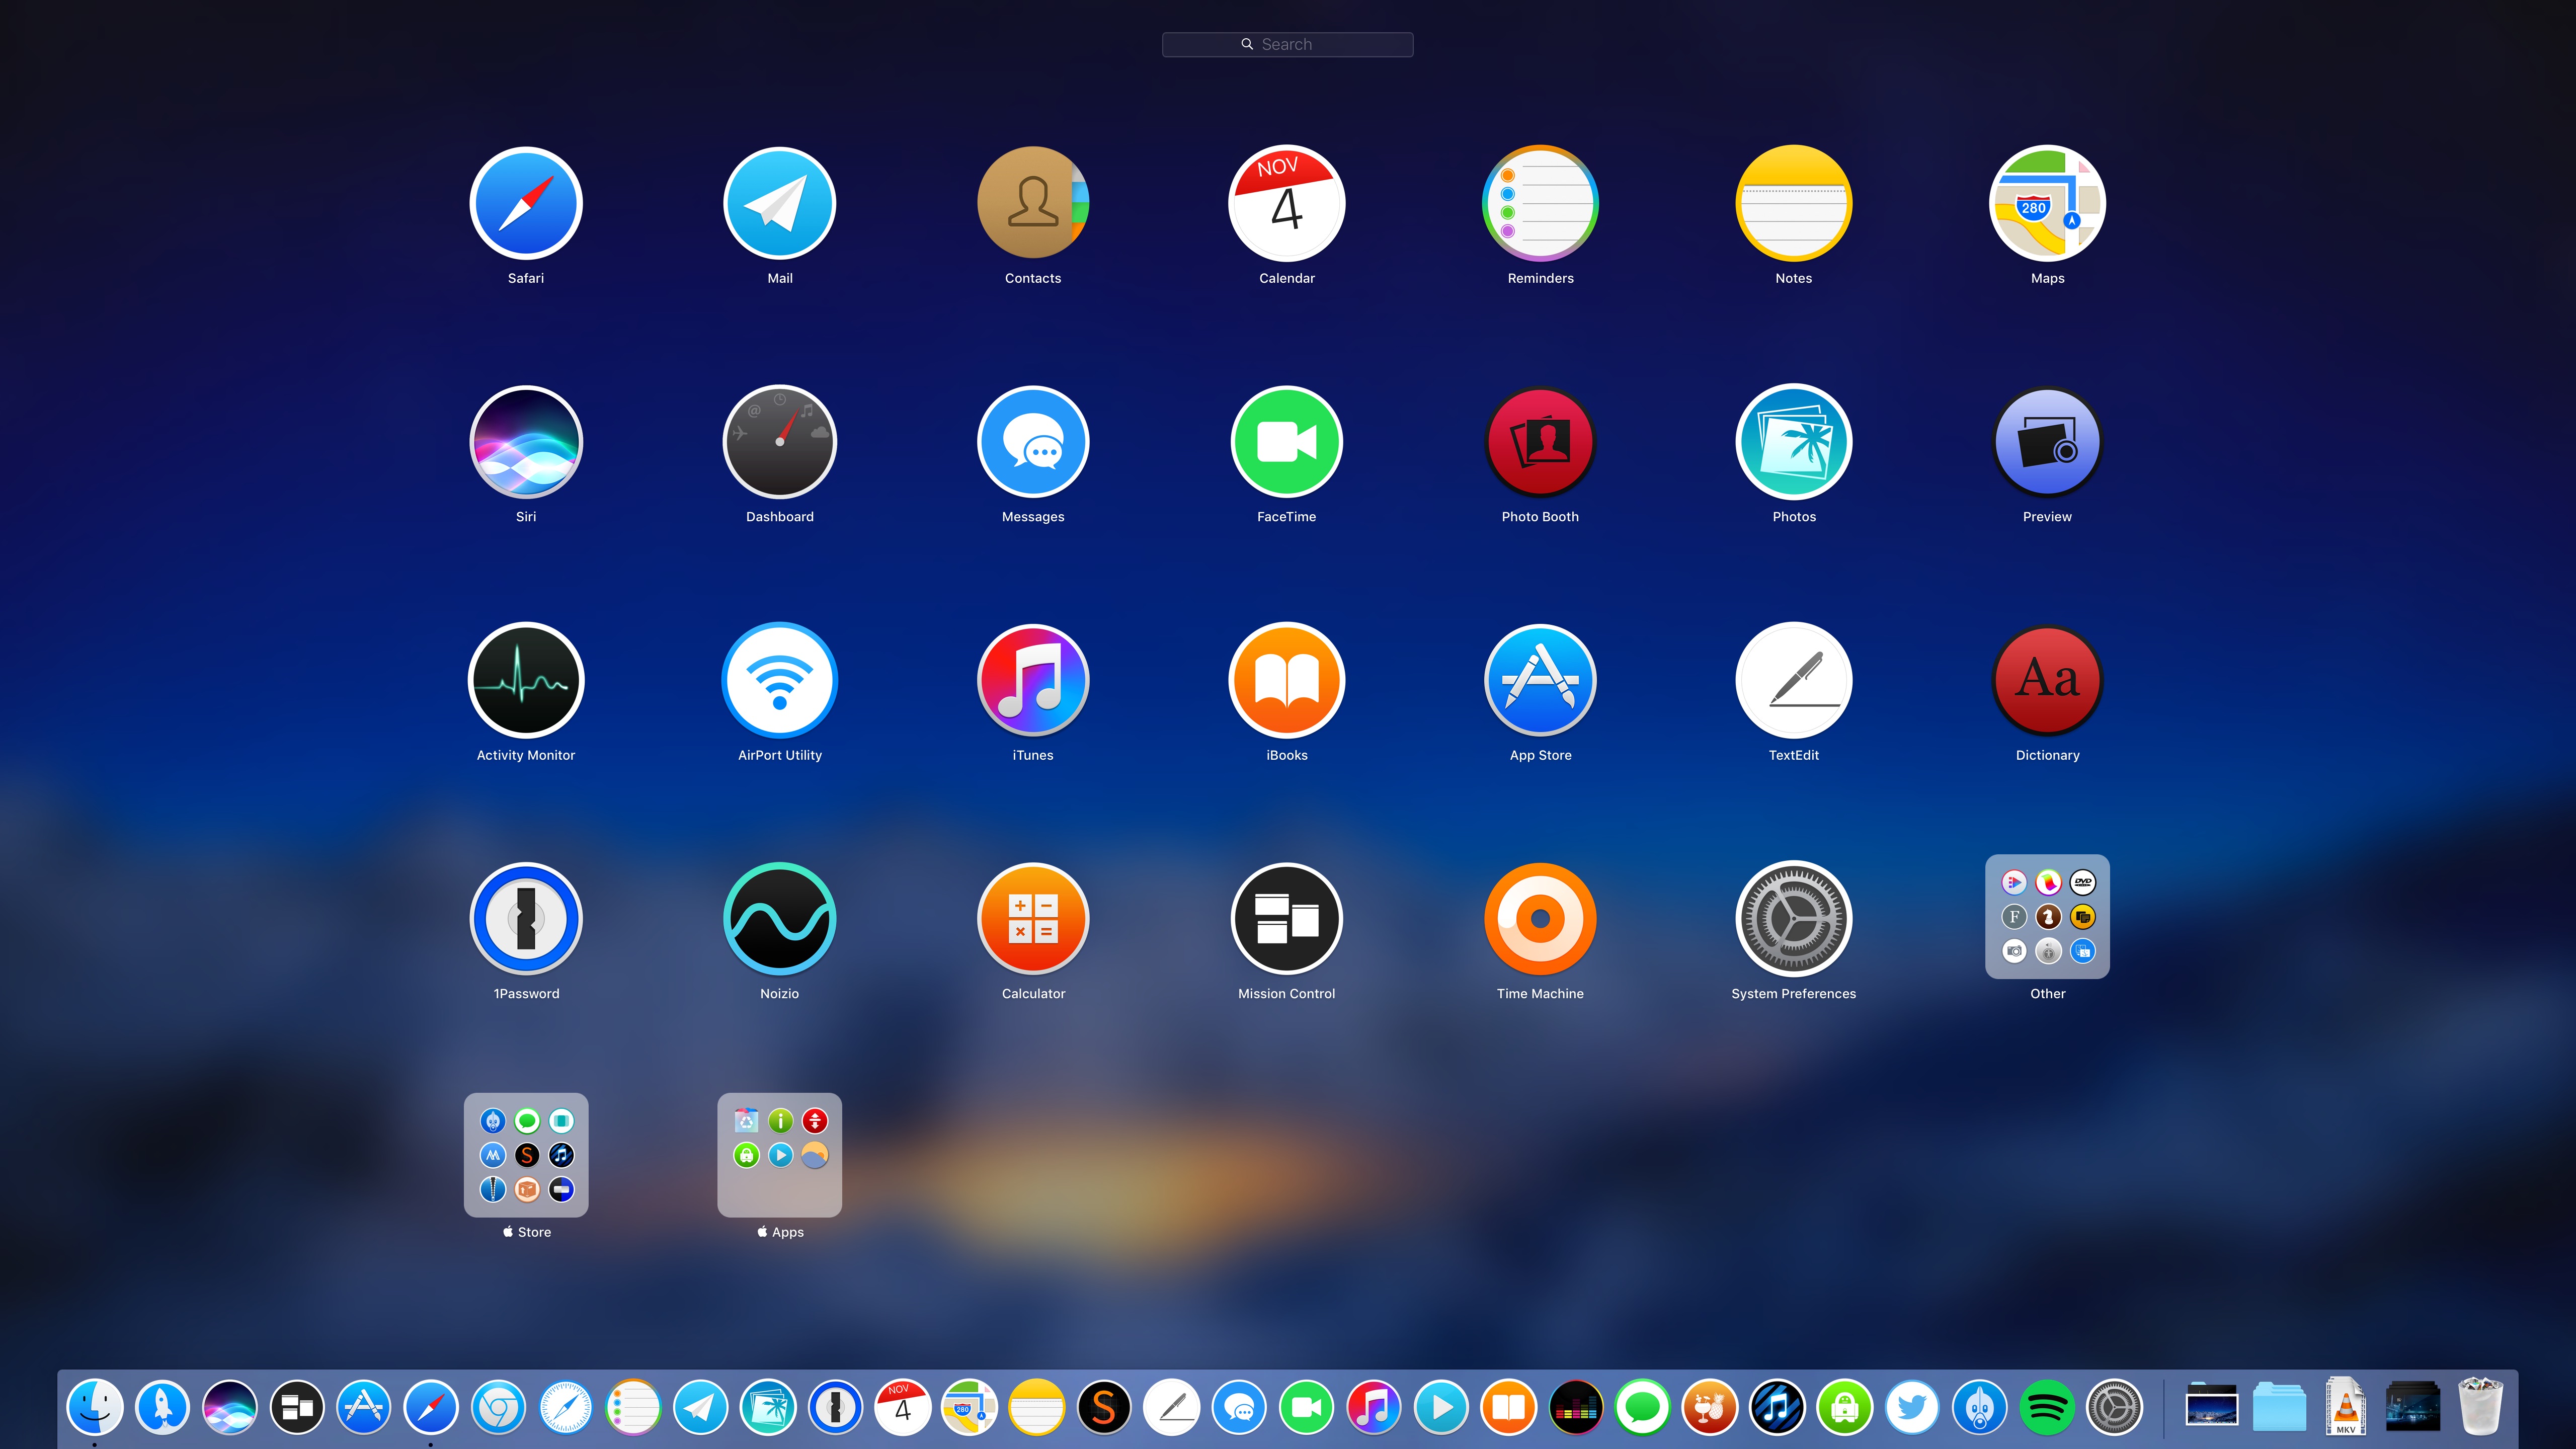
Task: Open Activity Monitor
Action: (x=526, y=680)
